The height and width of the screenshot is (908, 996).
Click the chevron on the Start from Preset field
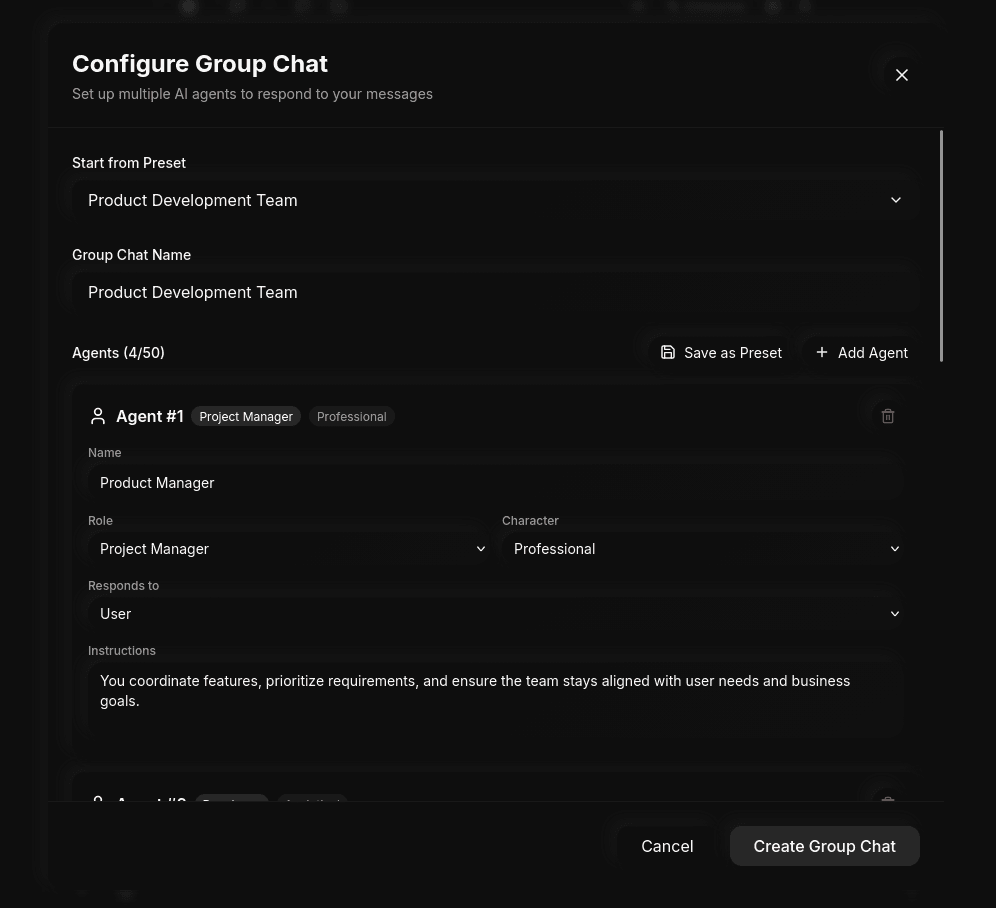point(896,200)
